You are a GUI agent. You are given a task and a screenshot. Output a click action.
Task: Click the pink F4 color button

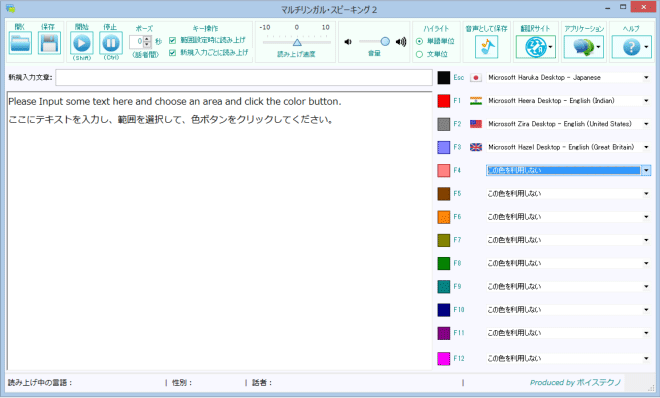coord(444,170)
